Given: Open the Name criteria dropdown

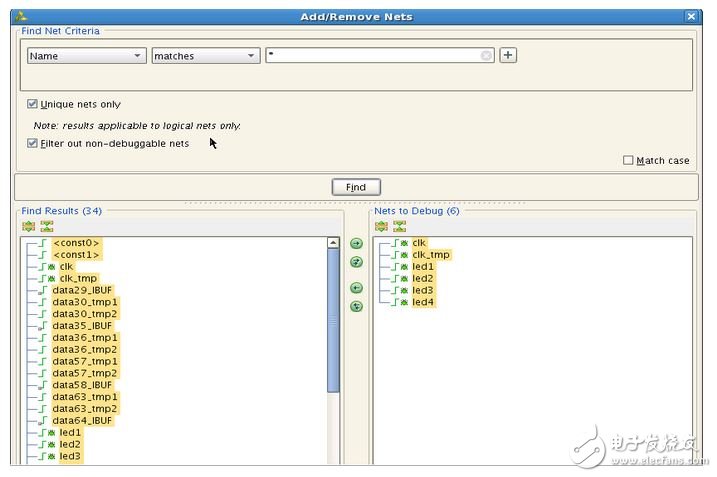Looking at the screenshot, I should click(x=86, y=56).
